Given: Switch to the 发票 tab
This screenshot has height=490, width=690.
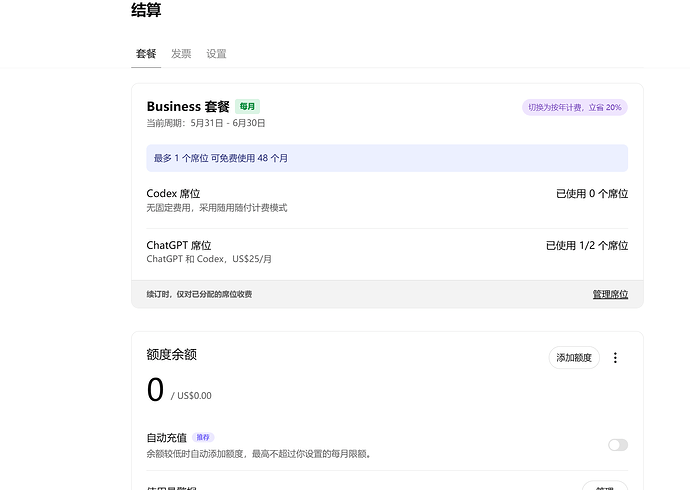Looking at the screenshot, I should [181, 54].
